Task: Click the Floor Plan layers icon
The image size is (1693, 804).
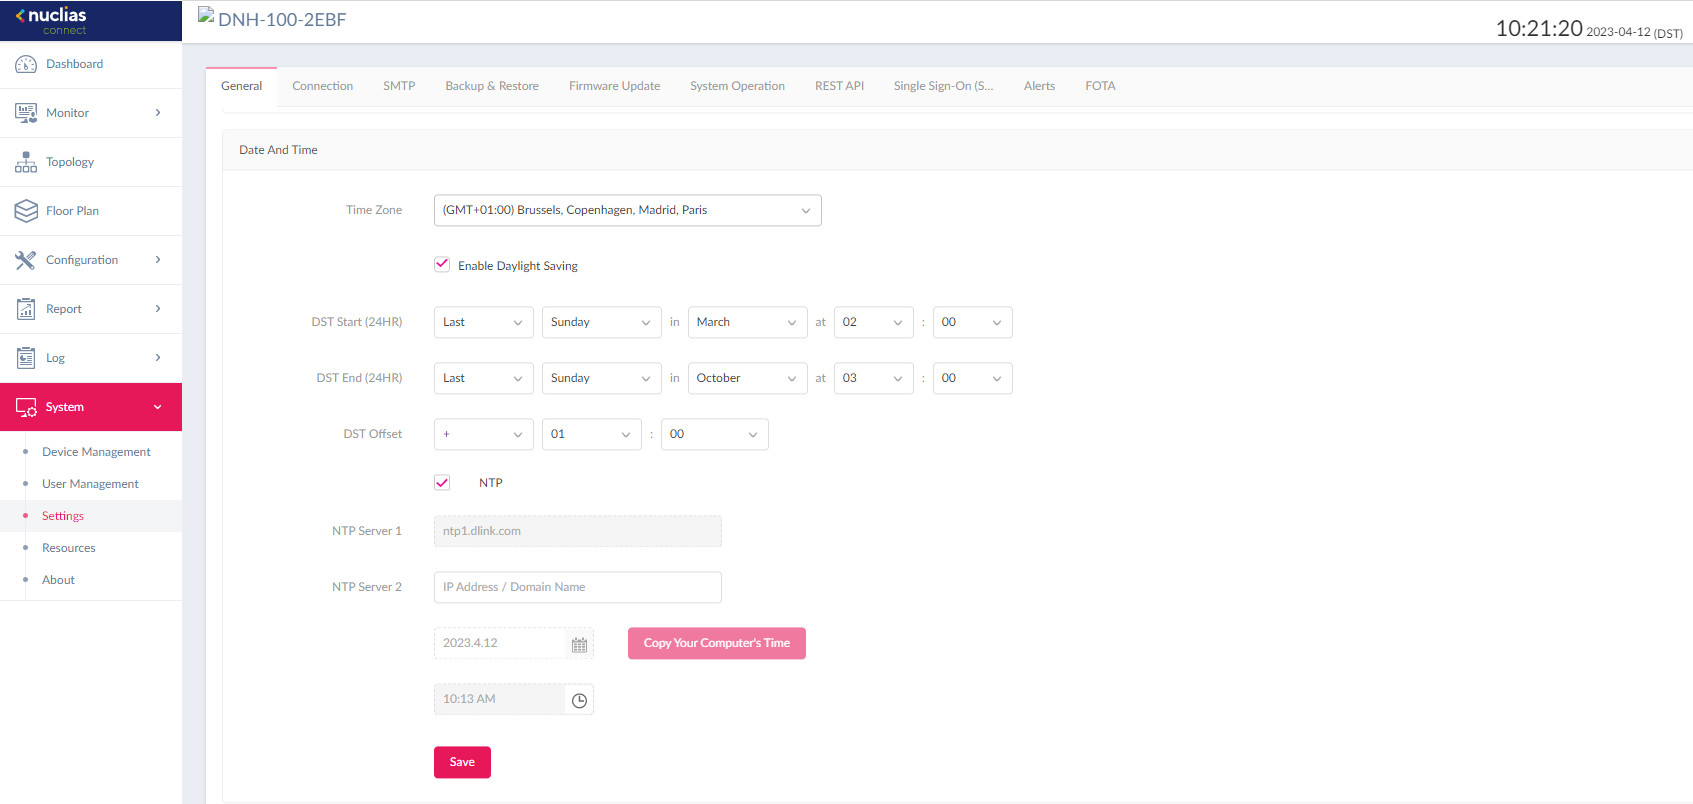Action: click(26, 211)
